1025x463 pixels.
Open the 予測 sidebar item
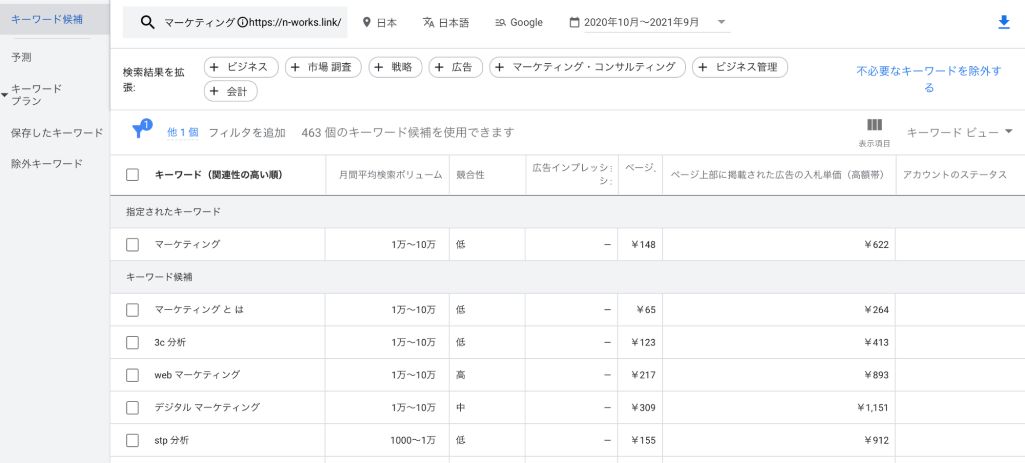tap(21, 57)
